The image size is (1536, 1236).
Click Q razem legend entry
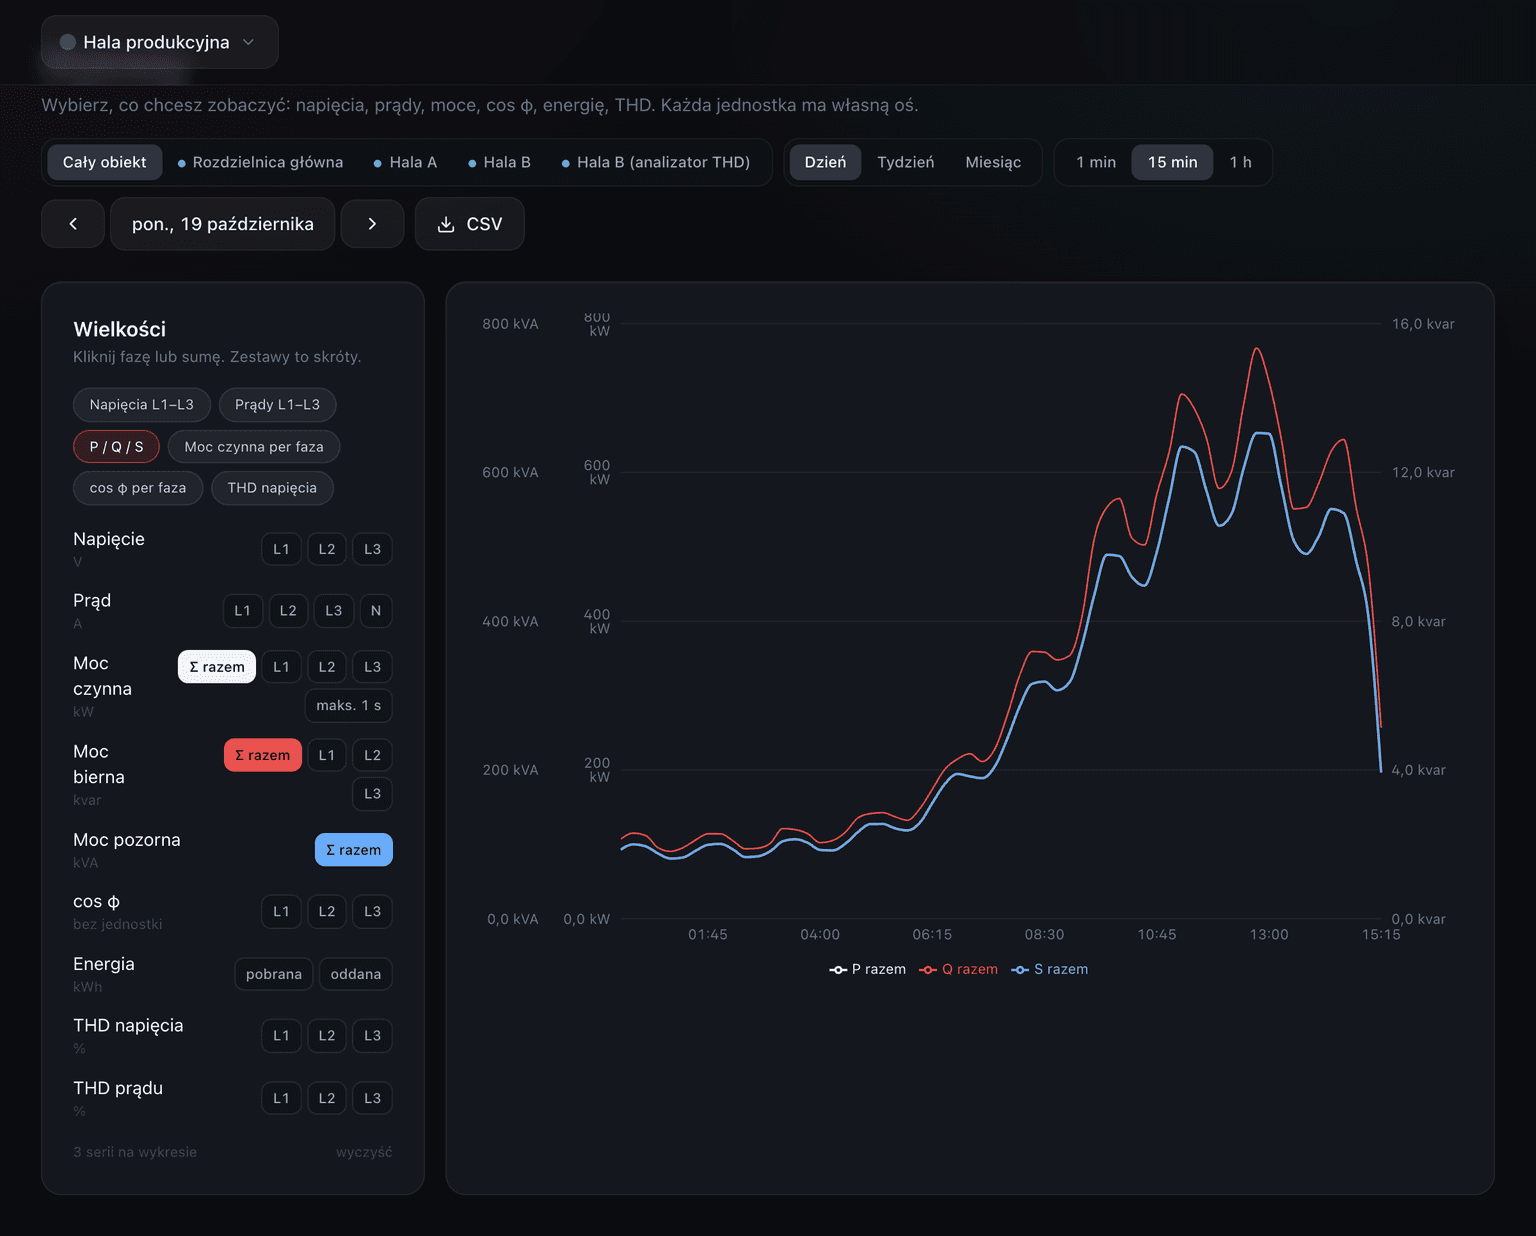(959, 969)
